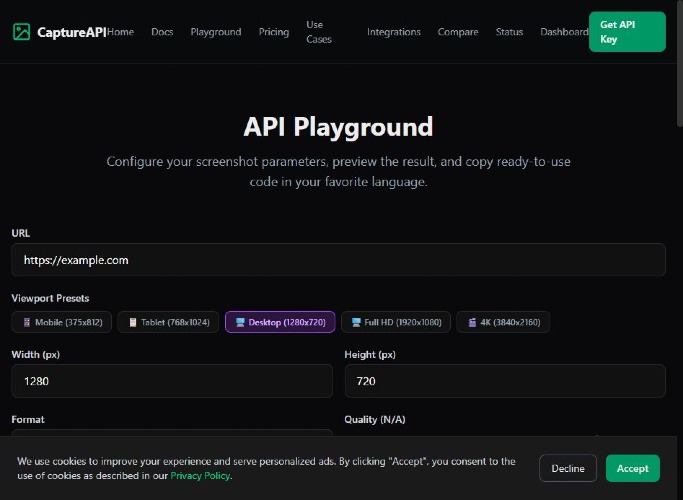Navigate to Integrations
Screen dimensions: 683x500
[393, 32]
